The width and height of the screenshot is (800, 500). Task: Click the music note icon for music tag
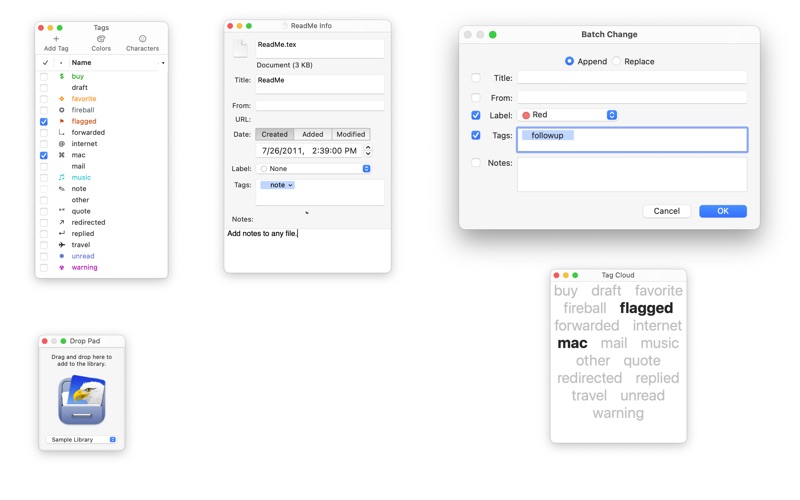61,177
